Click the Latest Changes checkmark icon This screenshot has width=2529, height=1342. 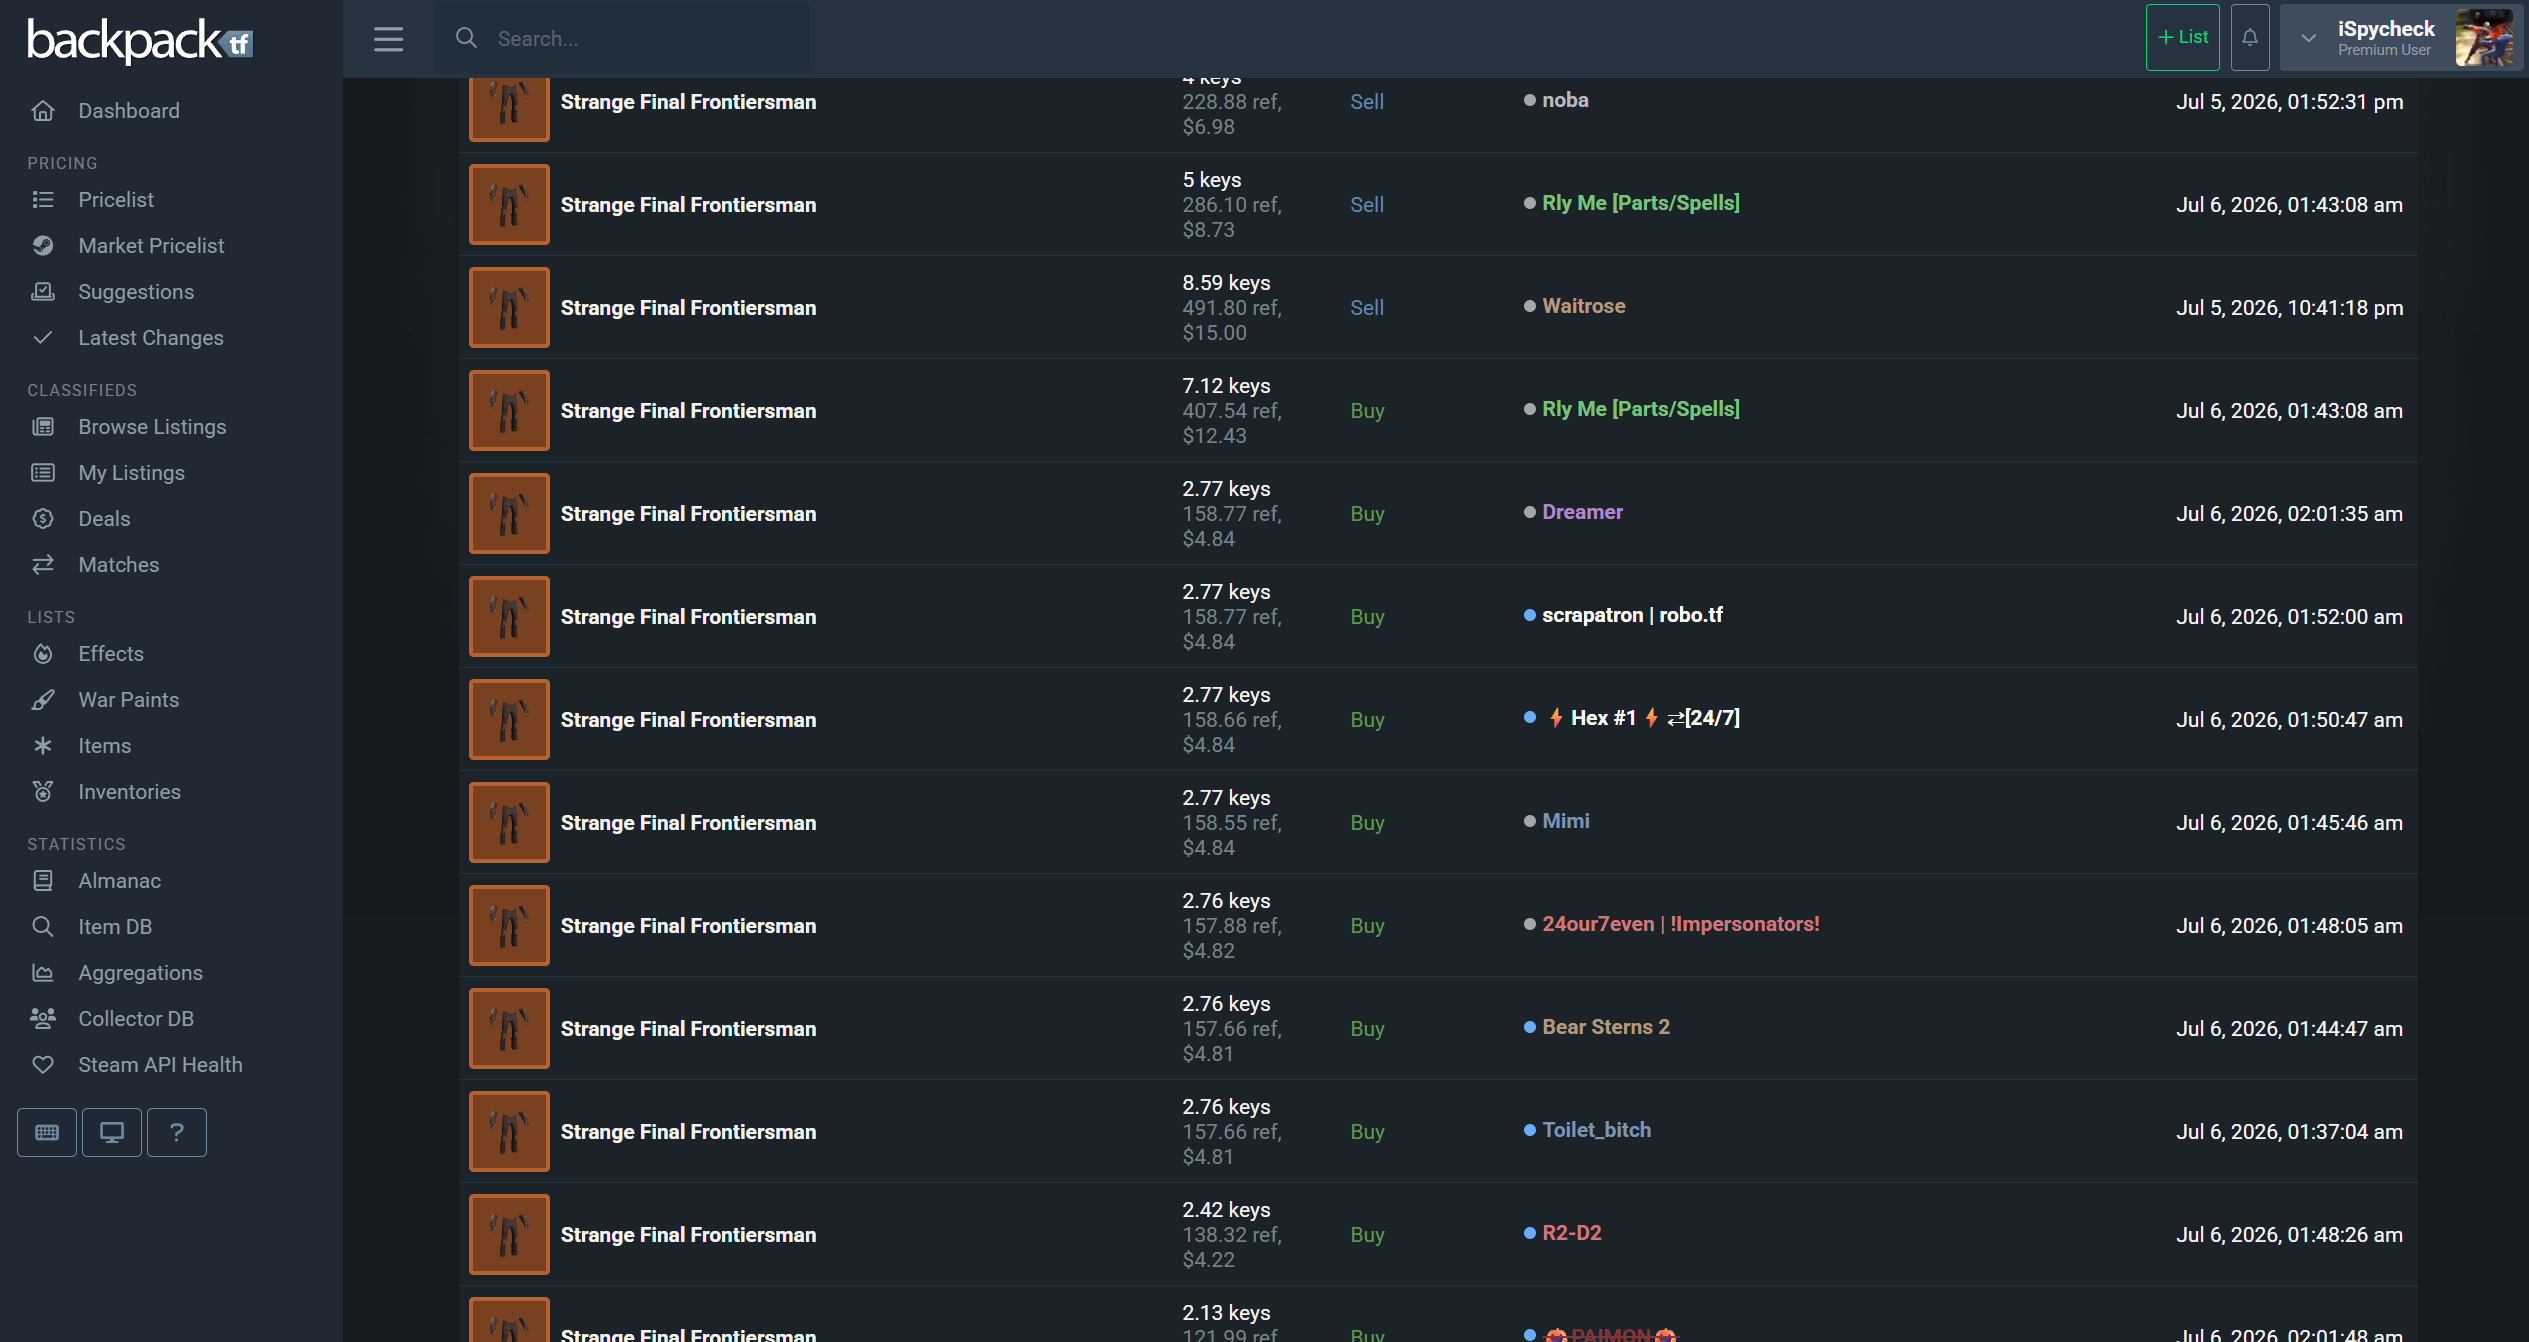point(43,338)
